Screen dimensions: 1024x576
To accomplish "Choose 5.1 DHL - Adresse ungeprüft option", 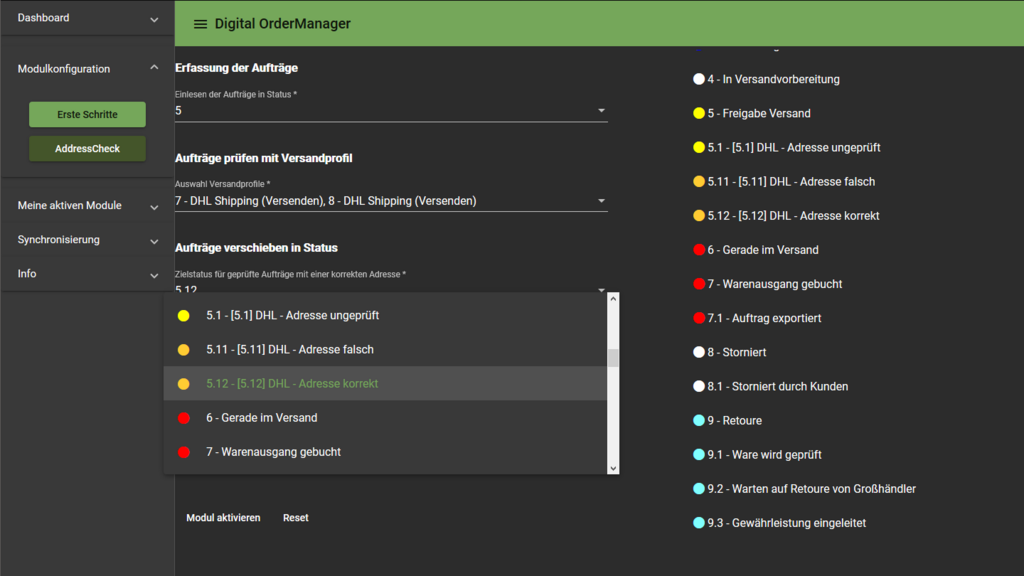I will pyautogui.click(x=292, y=316).
